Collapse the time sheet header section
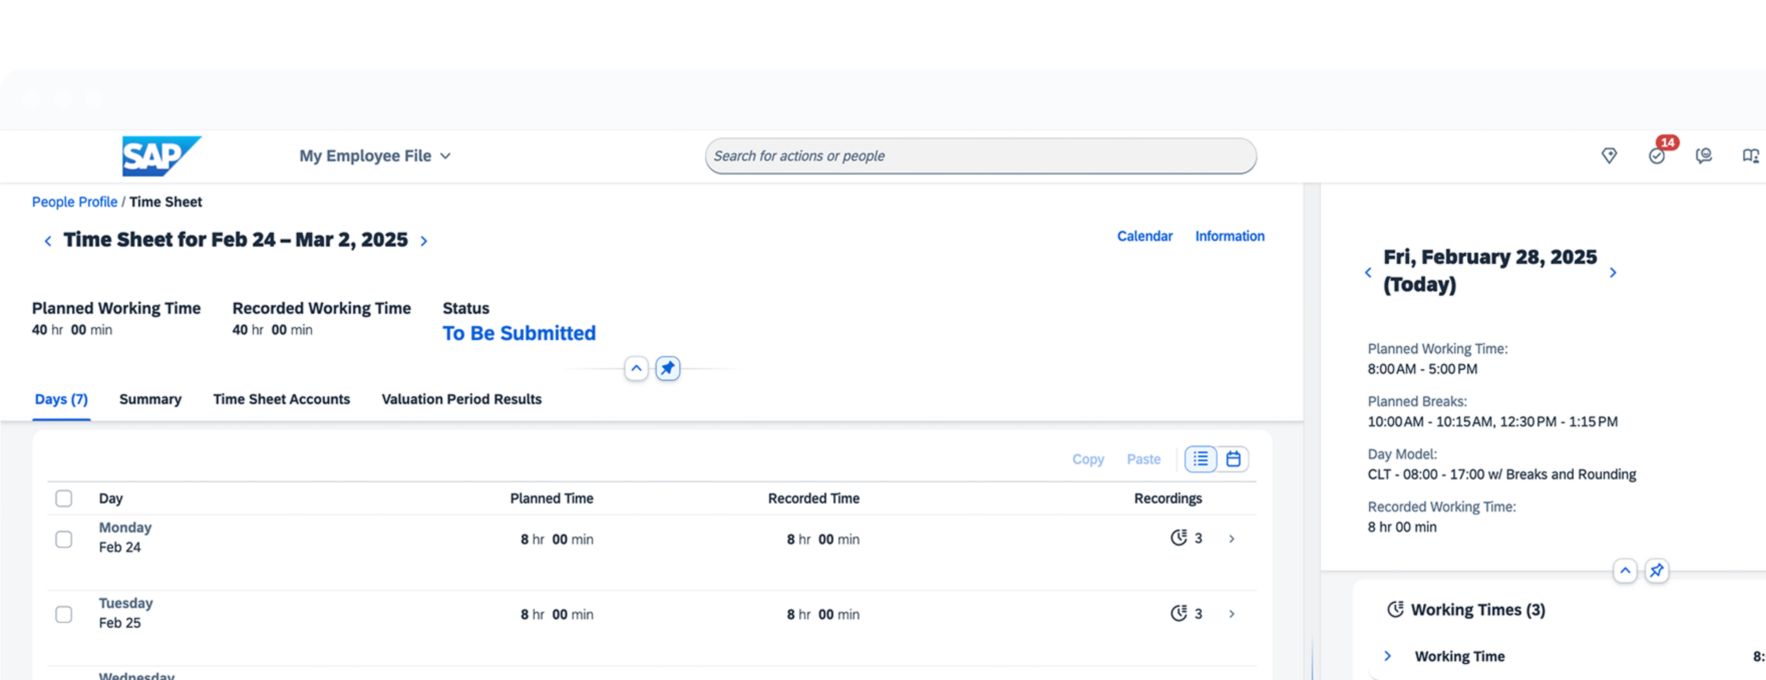The width and height of the screenshot is (1766, 680). coord(636,368)
